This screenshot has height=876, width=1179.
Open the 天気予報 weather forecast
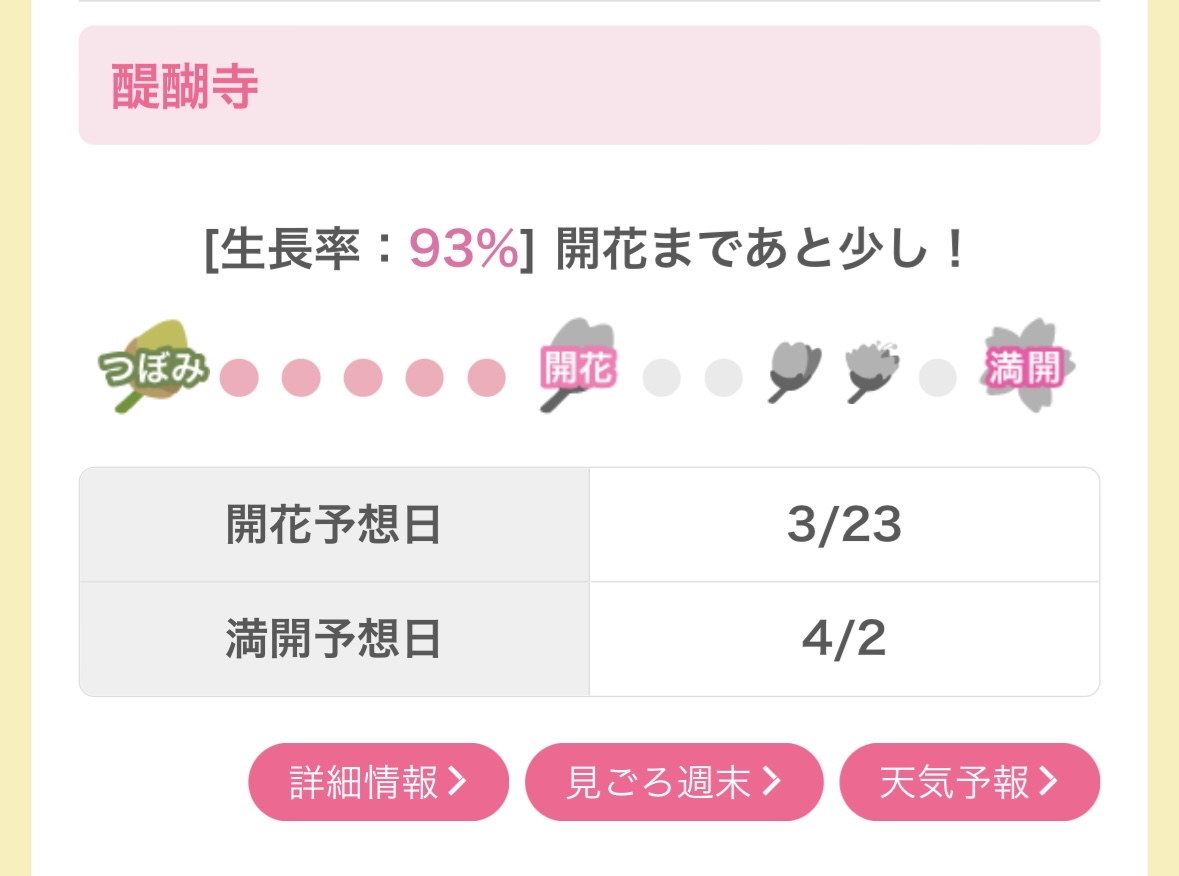968,782
